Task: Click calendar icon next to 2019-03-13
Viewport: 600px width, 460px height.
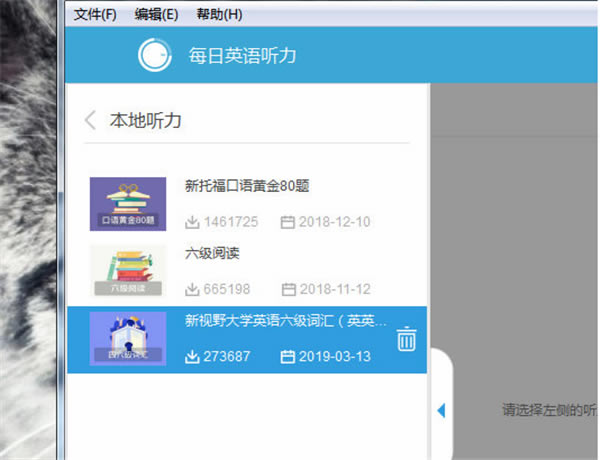Action: tap(288, 357)
